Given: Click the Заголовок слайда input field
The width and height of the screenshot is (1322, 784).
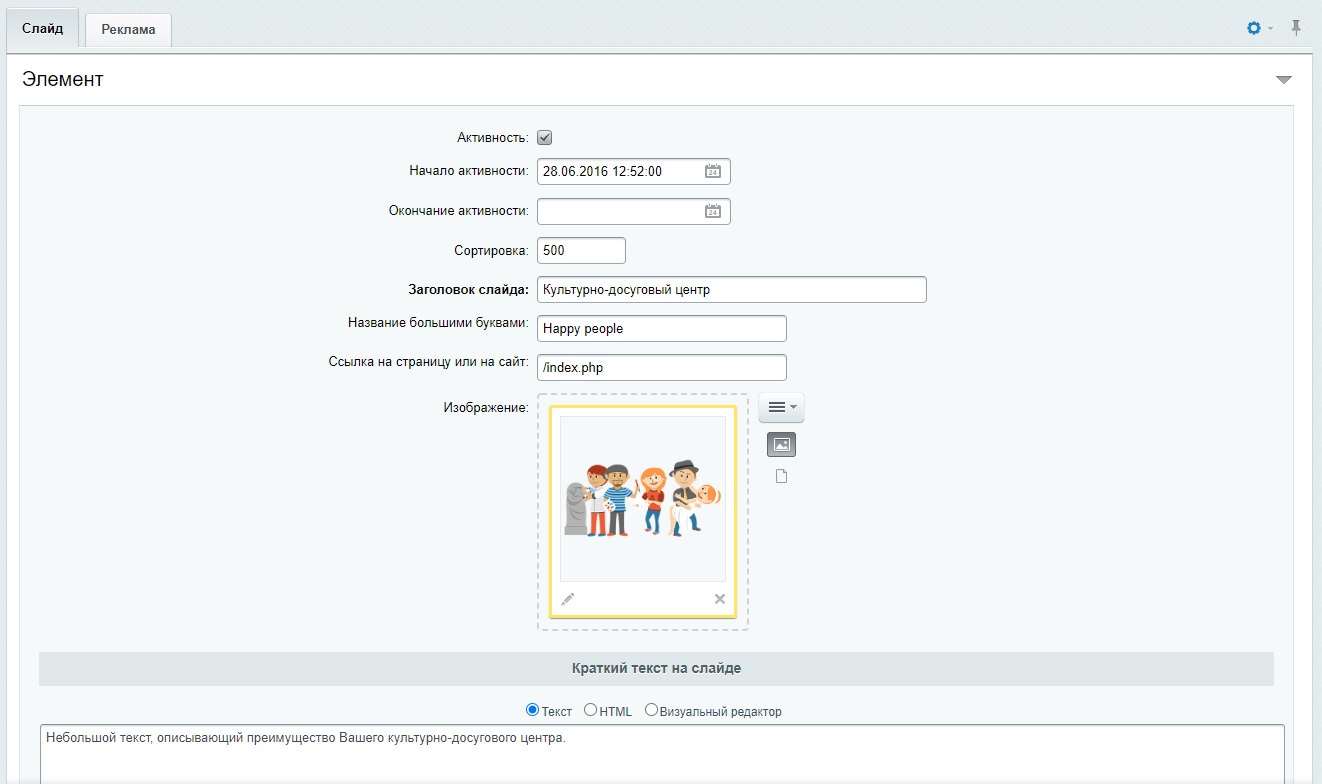Looking at the screenshot, I should coord(732,289).
